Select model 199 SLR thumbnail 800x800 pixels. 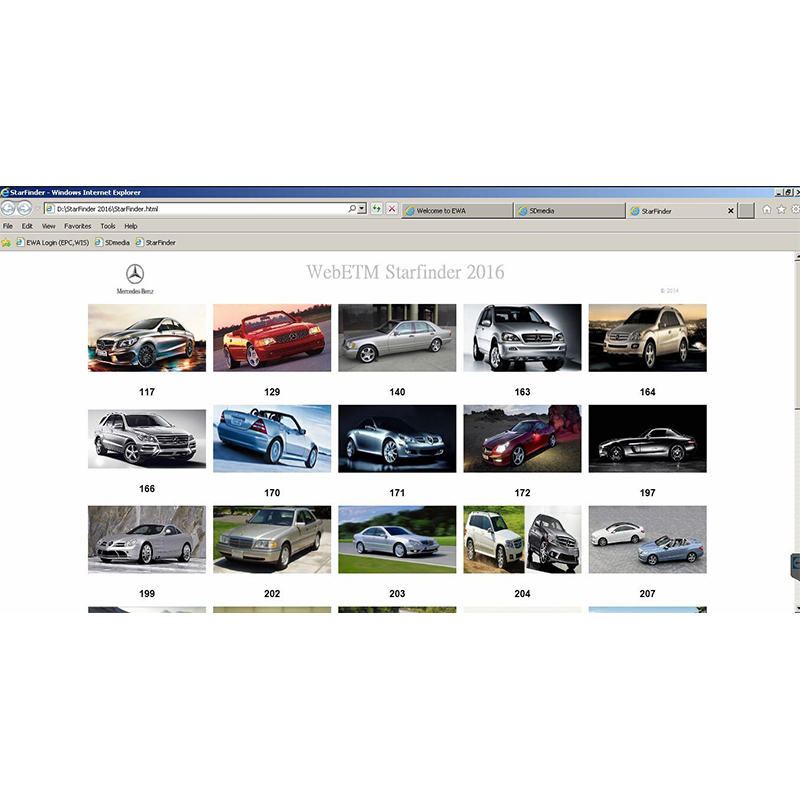pyautogui.click(x=147, y=540)
